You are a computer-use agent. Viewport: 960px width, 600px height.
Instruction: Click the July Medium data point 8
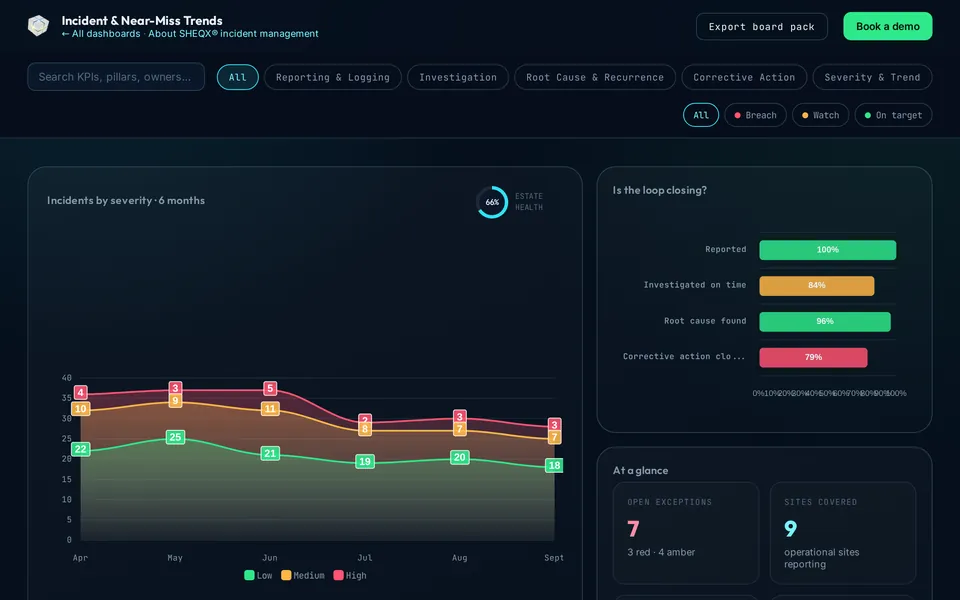point(365,429)
